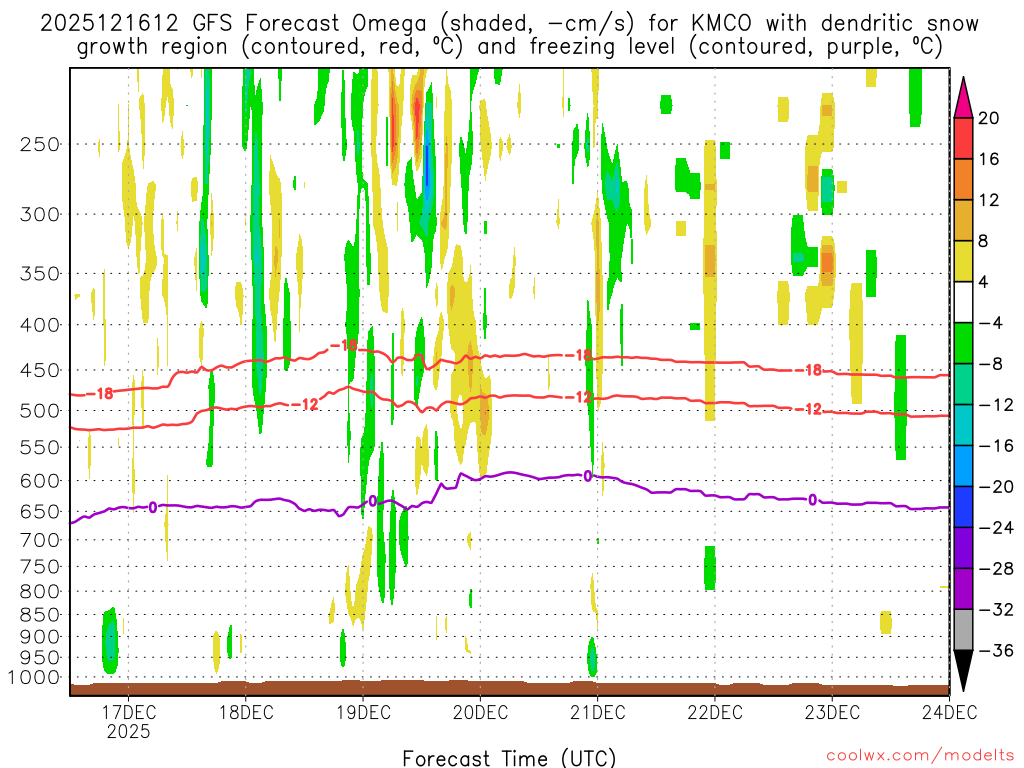
Task: Click the 350 pressure level label
Action: [x=39, y=274]
